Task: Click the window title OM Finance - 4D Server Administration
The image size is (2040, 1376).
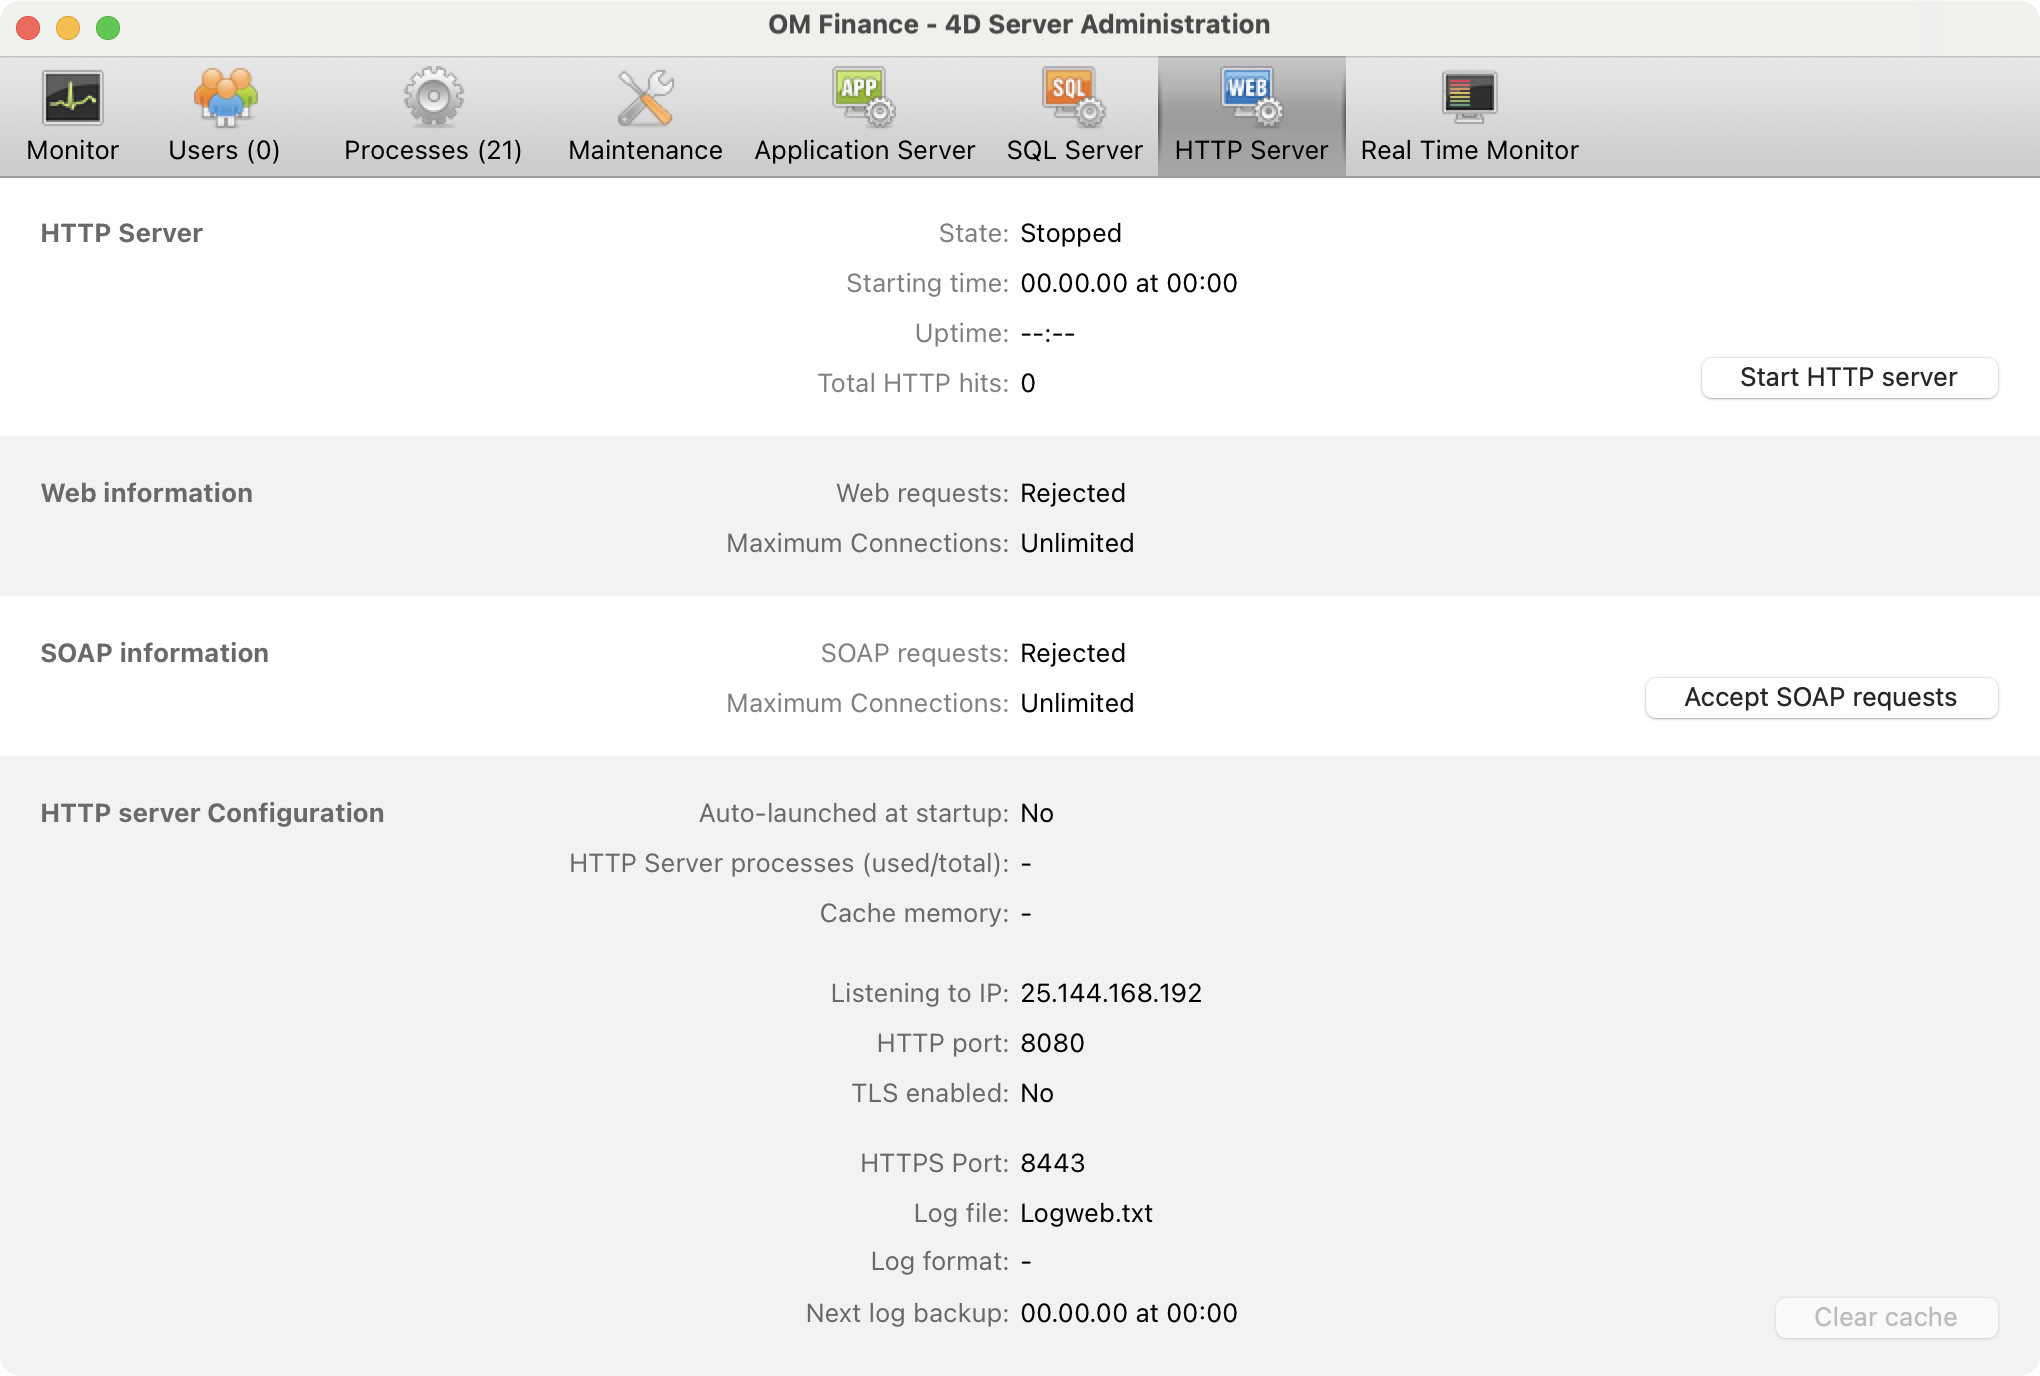Action: click(1019, 24)
